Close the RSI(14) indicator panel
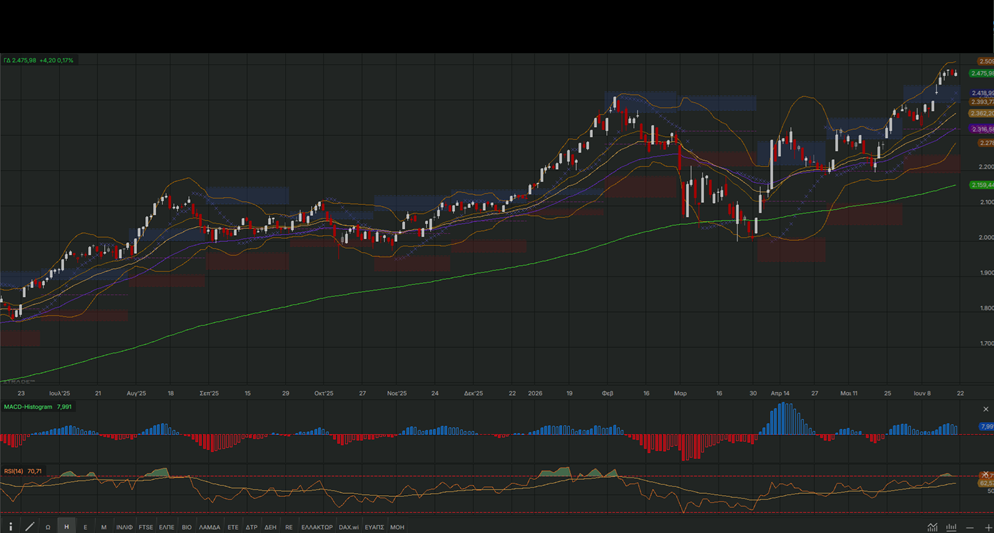The height and width of the screenshot is (533, 994). [985, 474]
